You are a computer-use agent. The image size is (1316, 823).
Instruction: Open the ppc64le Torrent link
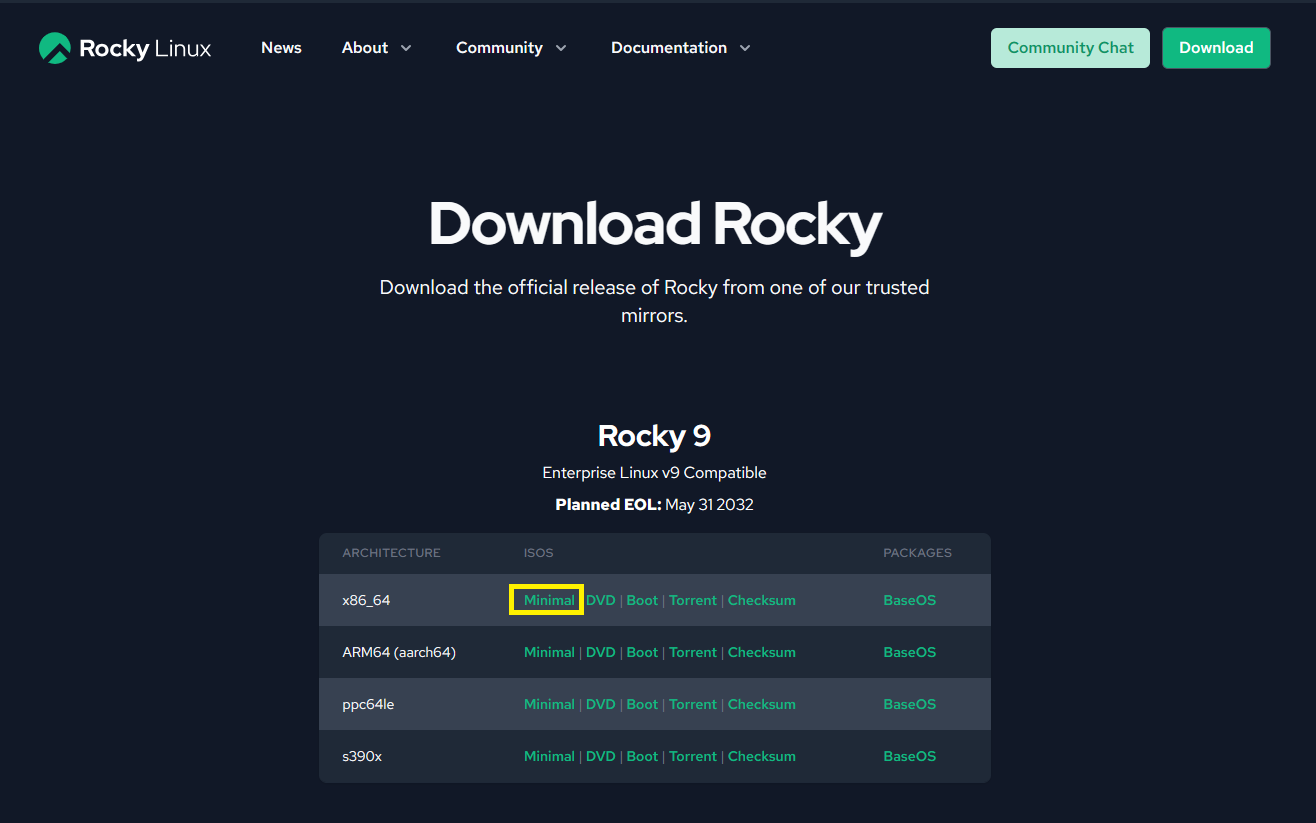(x=693, y=704)
